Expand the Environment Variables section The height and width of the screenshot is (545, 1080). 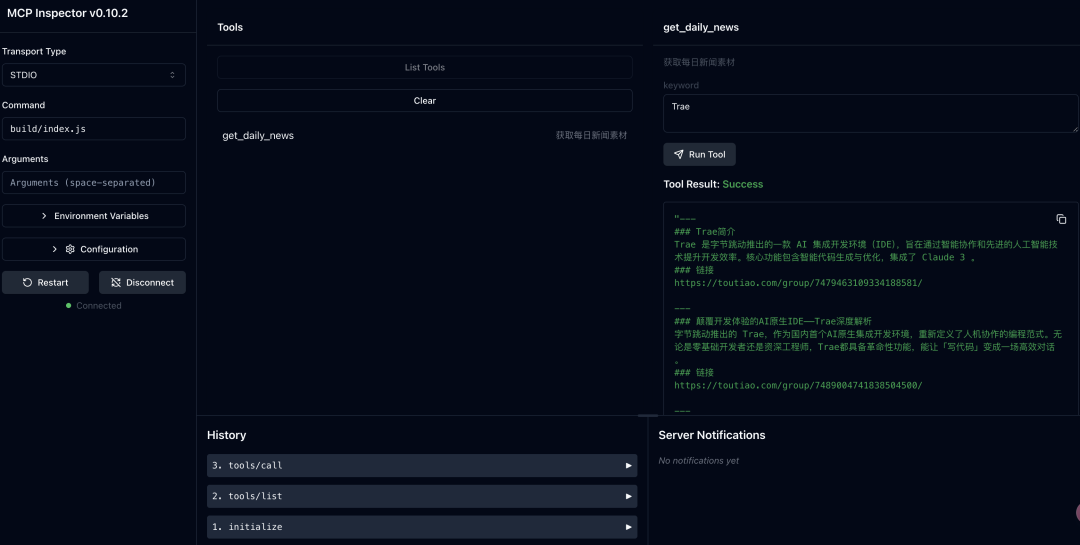click(94, 216)
